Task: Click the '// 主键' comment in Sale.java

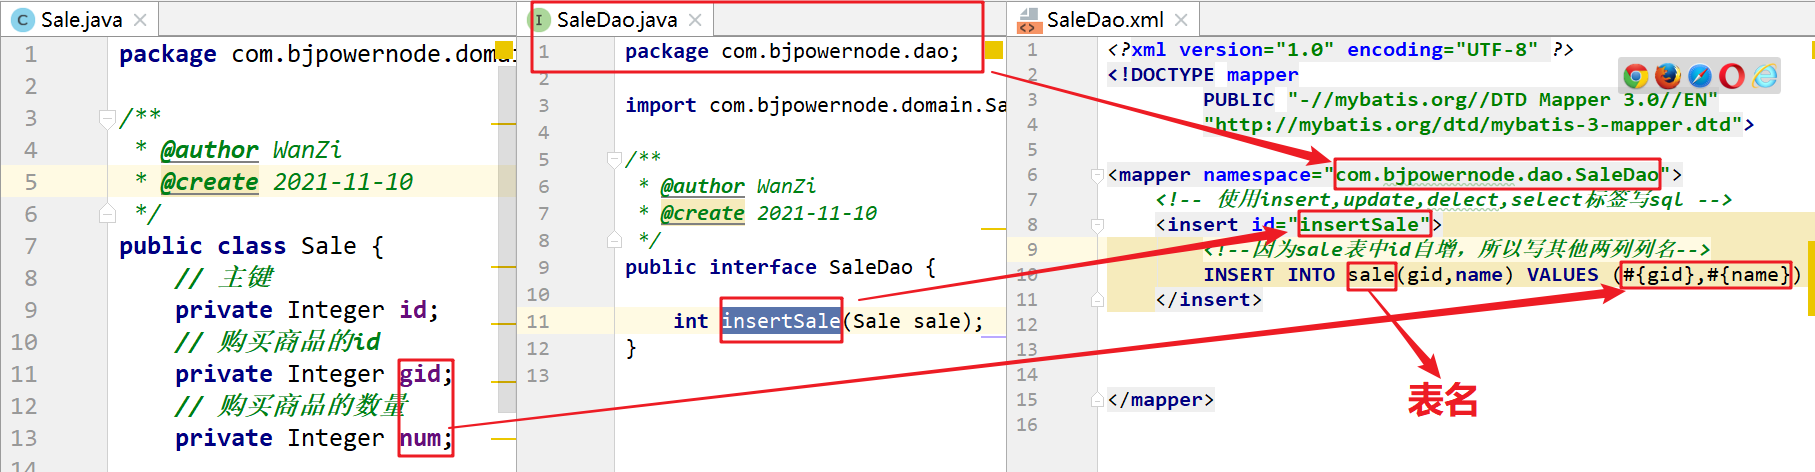Action: [223, 278]
